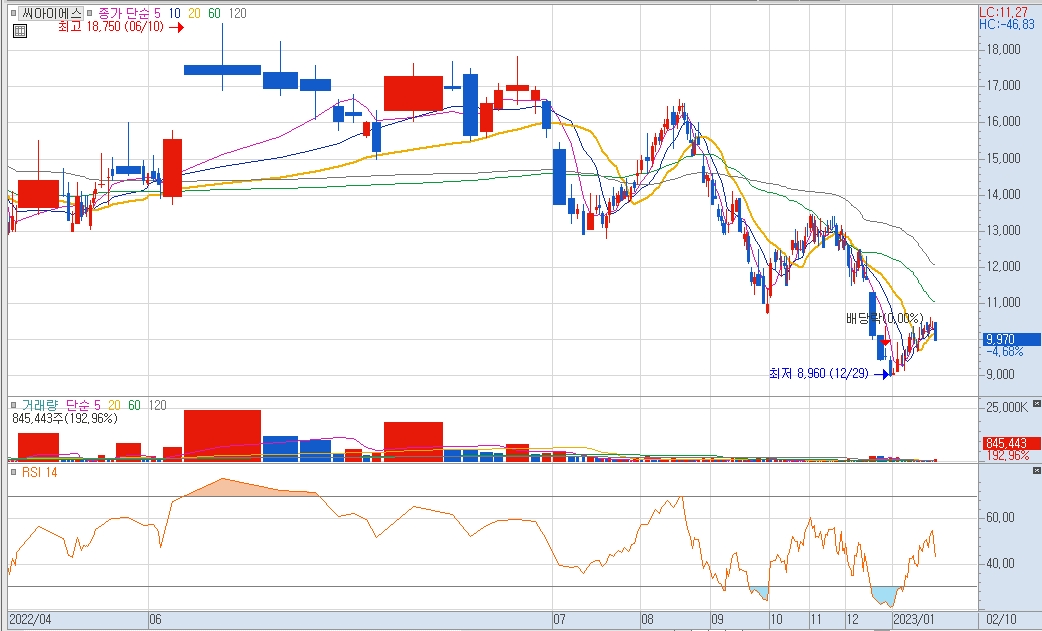The image size is (1042, 631).
Task: Click the volume 120-day average label
Action: (157, 405)
